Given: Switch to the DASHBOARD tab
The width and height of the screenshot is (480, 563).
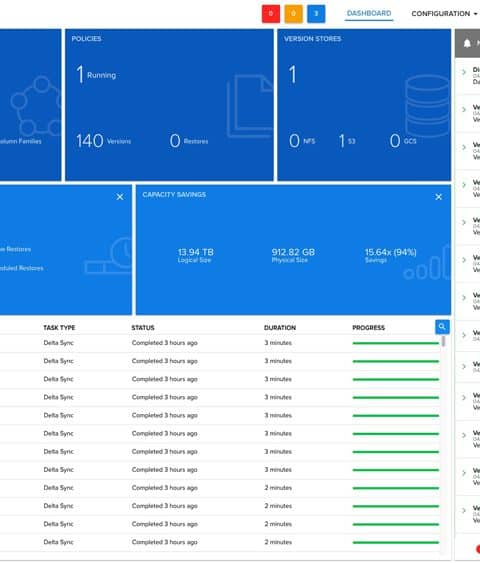Looking at the screenshot, I should pos(369,14).
